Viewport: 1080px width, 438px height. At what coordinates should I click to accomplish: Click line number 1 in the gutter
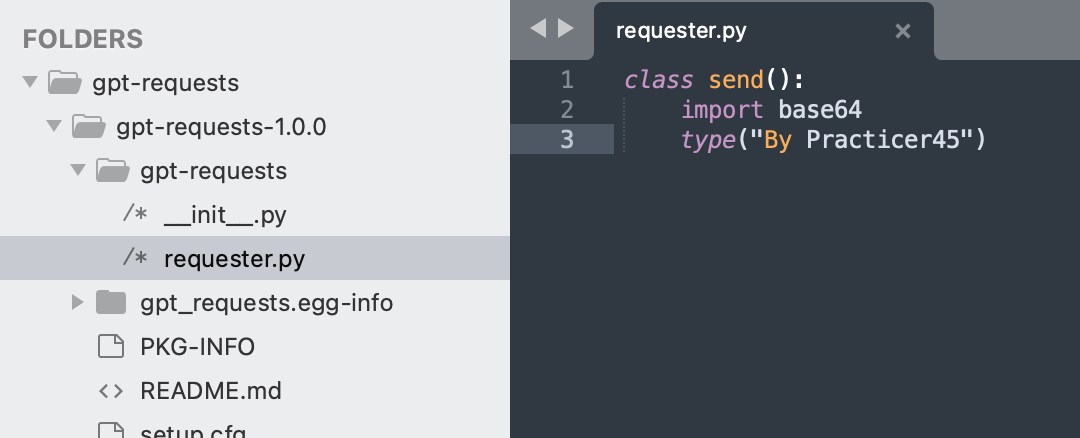point(568,80)
